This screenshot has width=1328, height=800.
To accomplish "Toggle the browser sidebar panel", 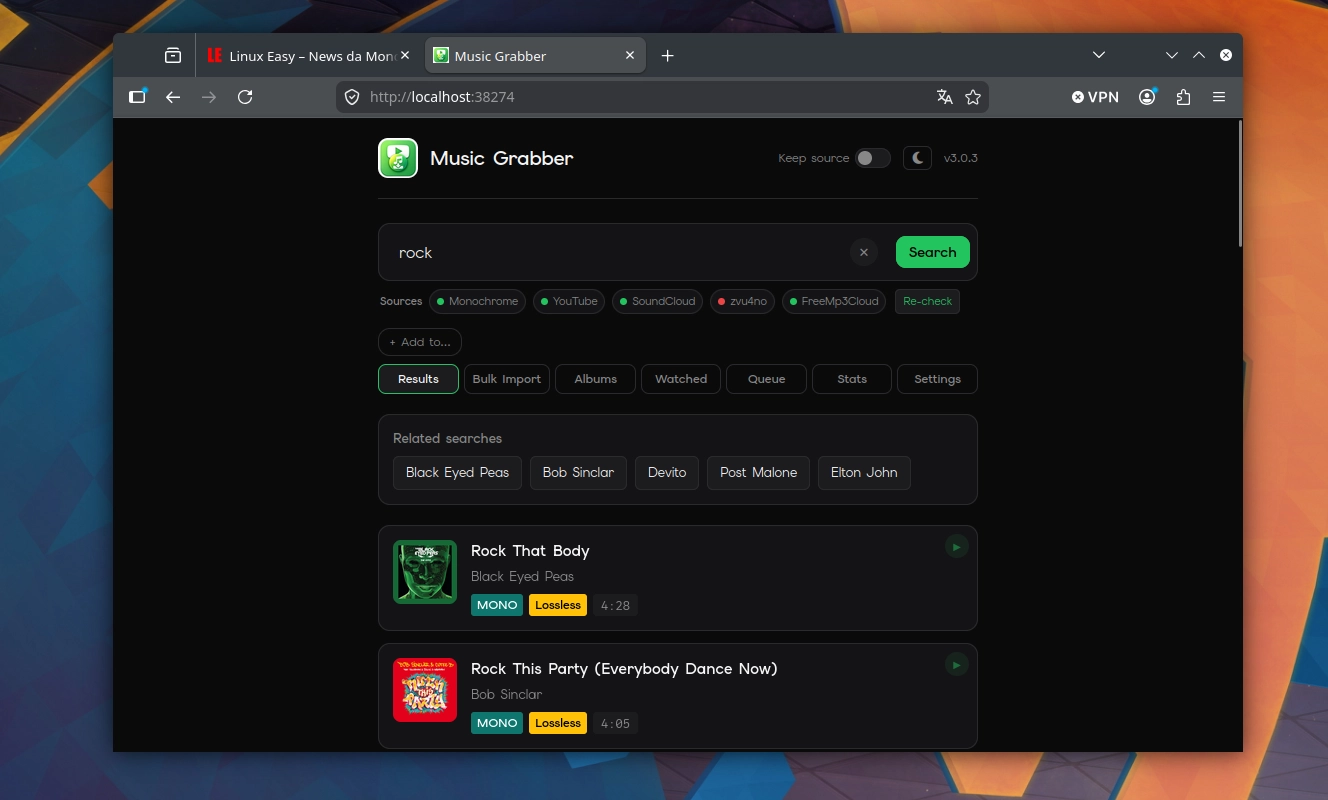I will pyautogui.click(x=138, y=97).
